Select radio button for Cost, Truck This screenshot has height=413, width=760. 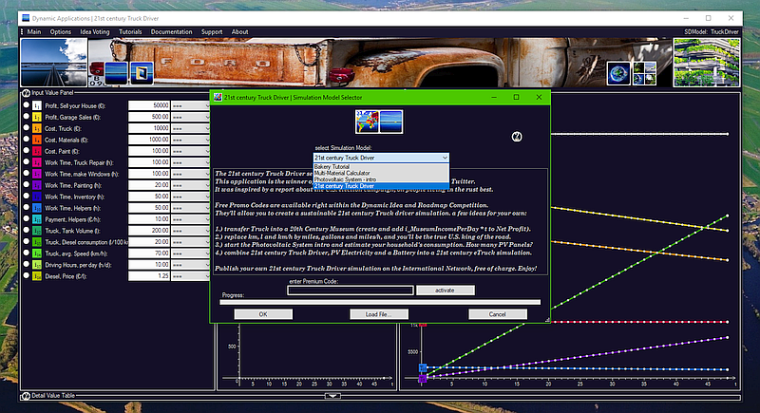[x=26, y=128]
